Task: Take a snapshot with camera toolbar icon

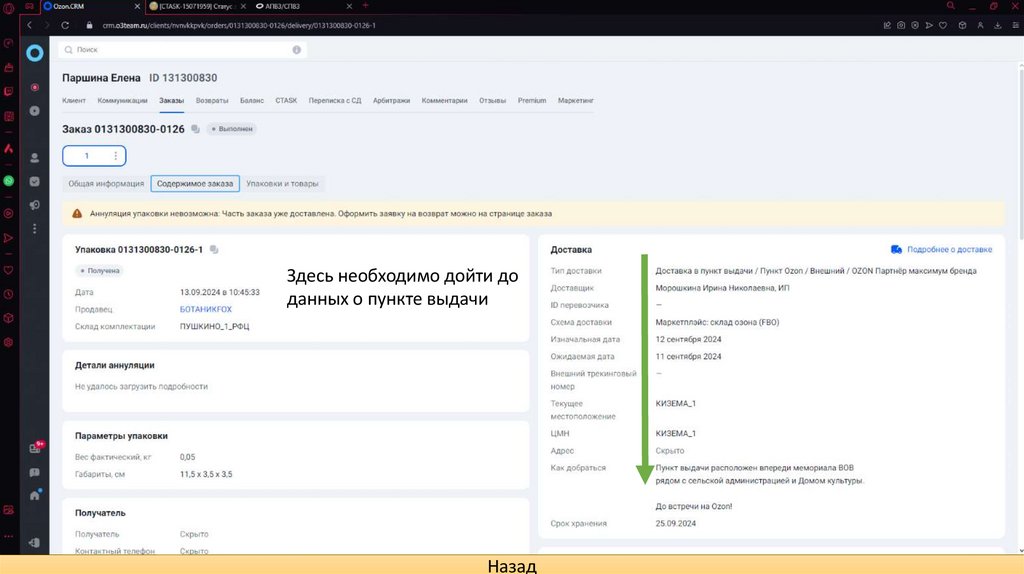Action: (901, 25)
